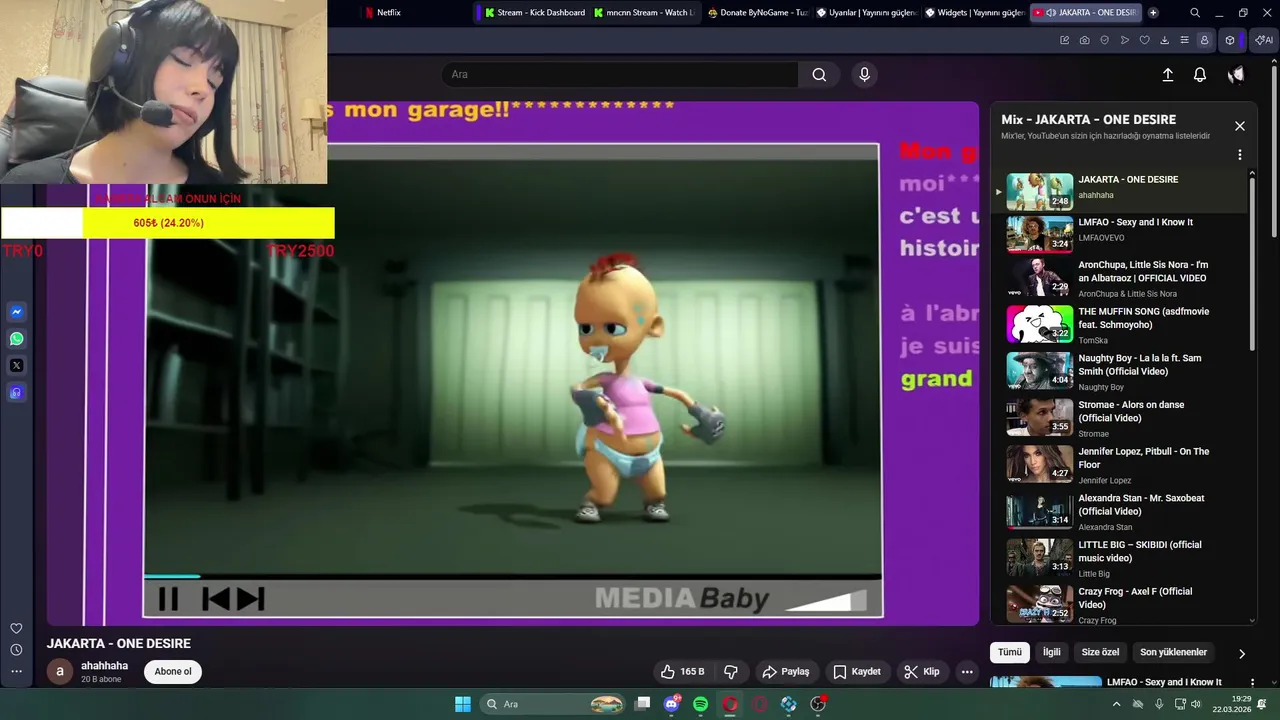Open the browser tab search magnifier
Screen dimensions: 1280x720
[1195, 13]
